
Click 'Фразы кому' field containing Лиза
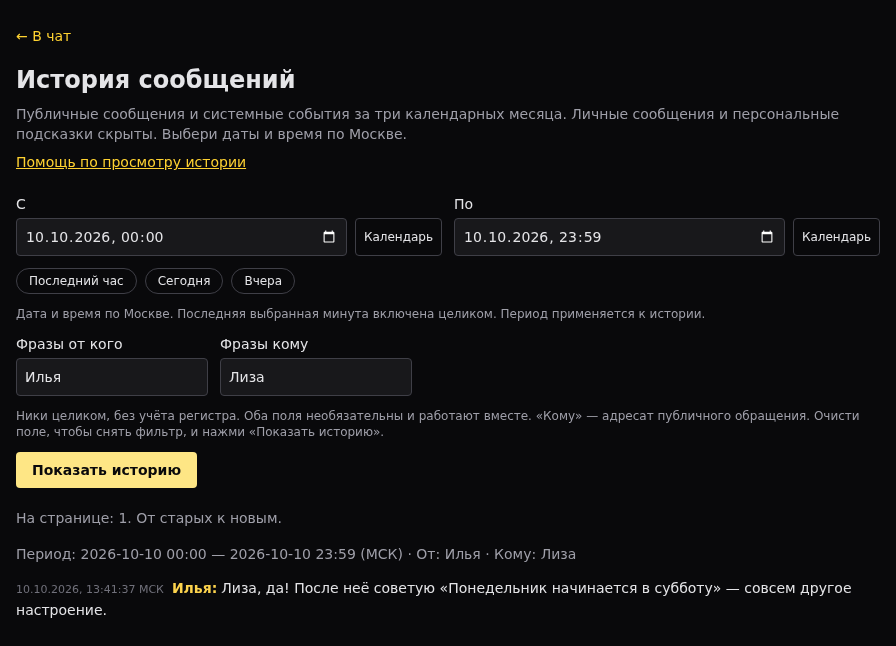pos(316,377)
